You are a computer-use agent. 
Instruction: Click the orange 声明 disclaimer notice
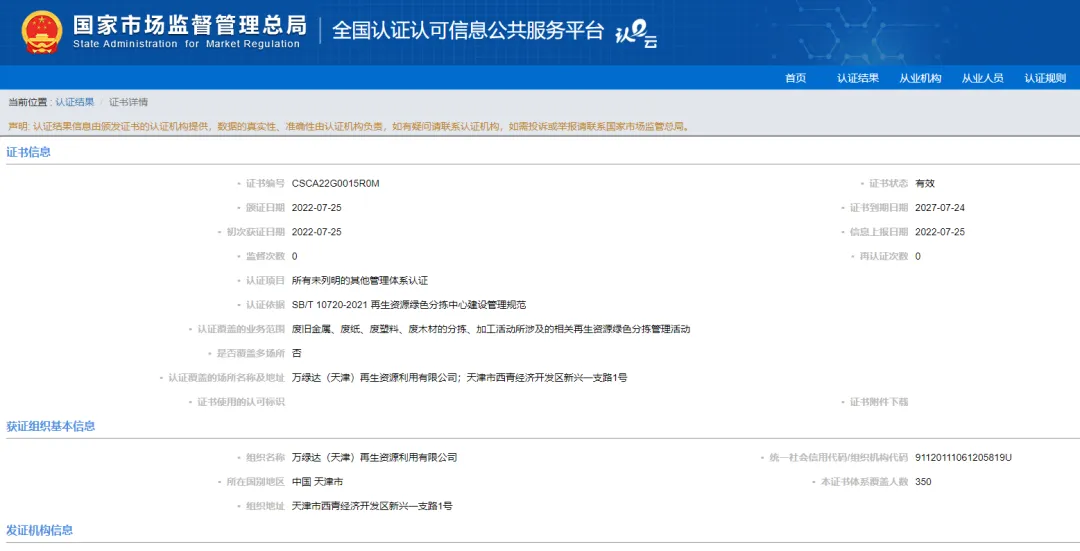[x=349, y=126]
